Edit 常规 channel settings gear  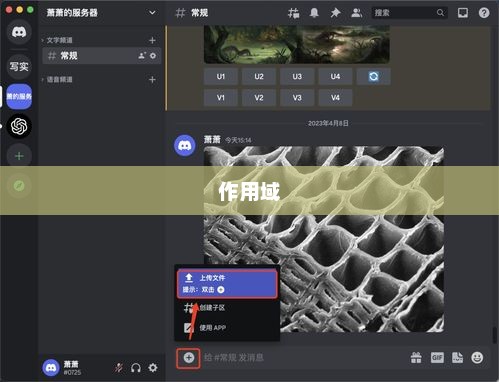[153, 56]
